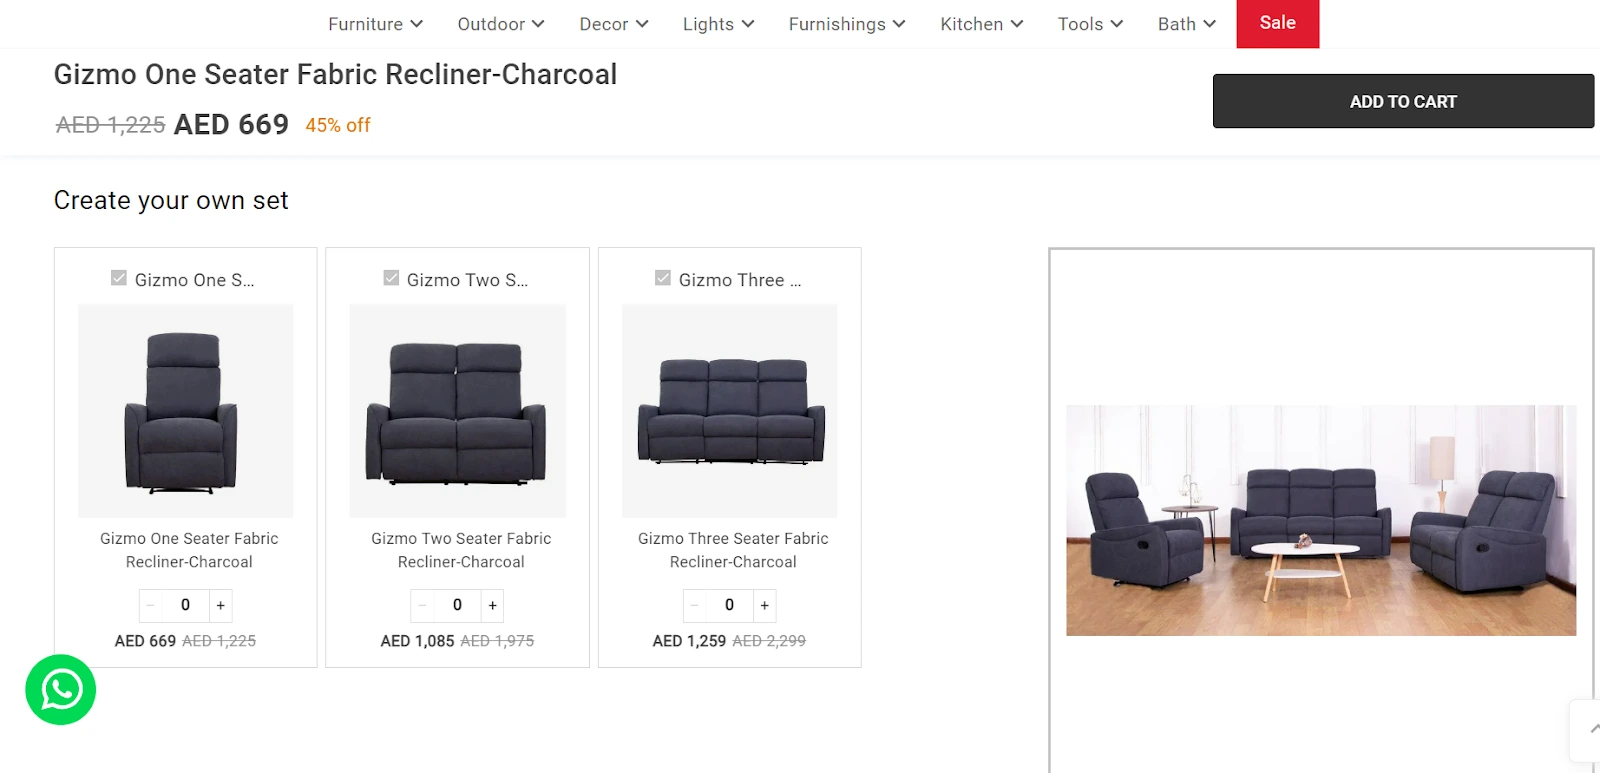The width and height of the screenshot is (1600, 773).
Task: Increase quantity of Gizmo Two Seater
Action: tap(493, 606)
